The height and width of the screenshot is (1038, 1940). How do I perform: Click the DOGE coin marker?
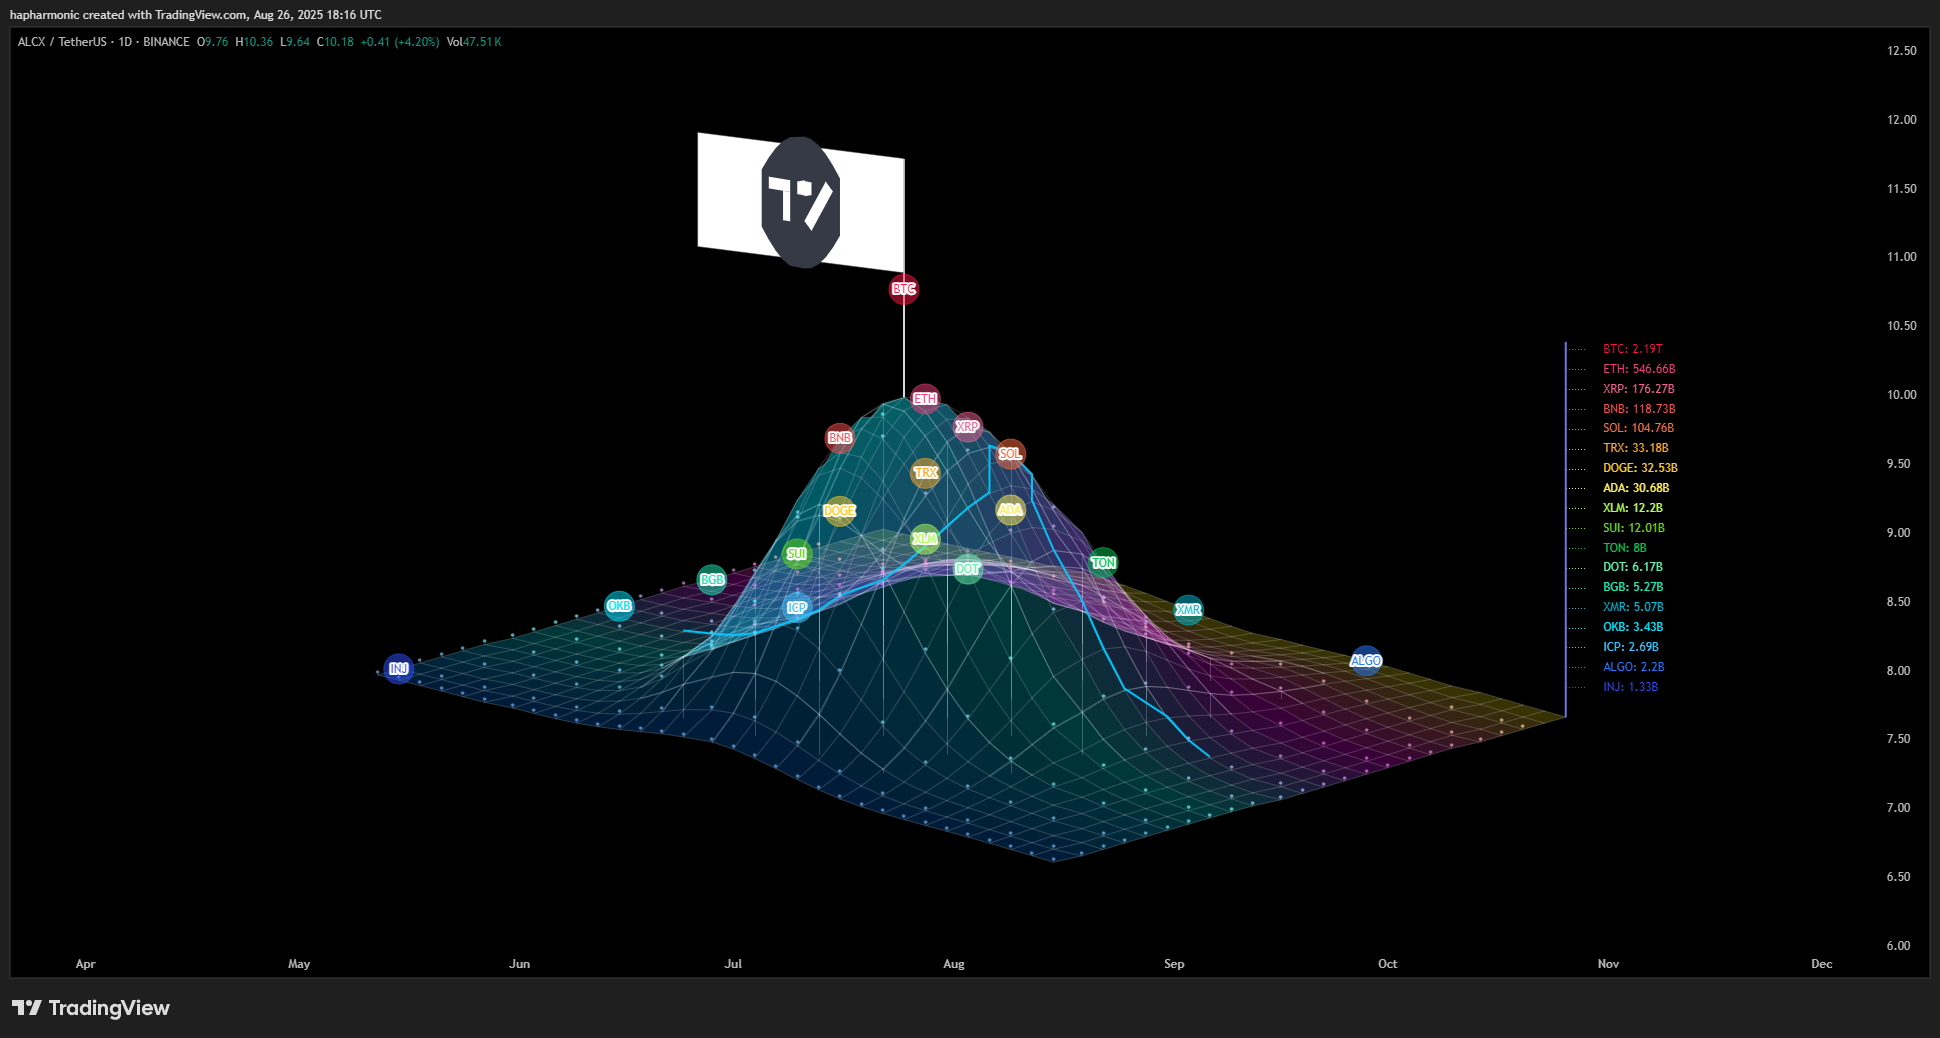point(839,511)
